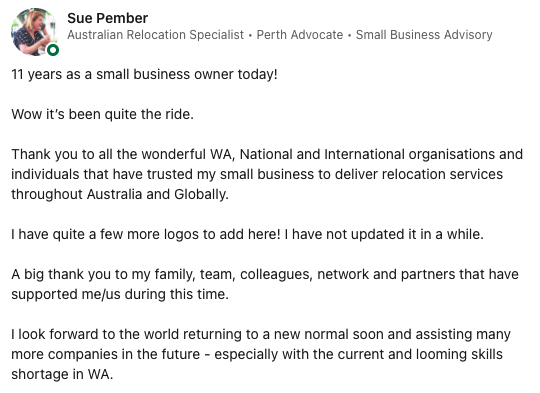
Task: Click Perth Advocate in the headline
Action: click(300, 35)
